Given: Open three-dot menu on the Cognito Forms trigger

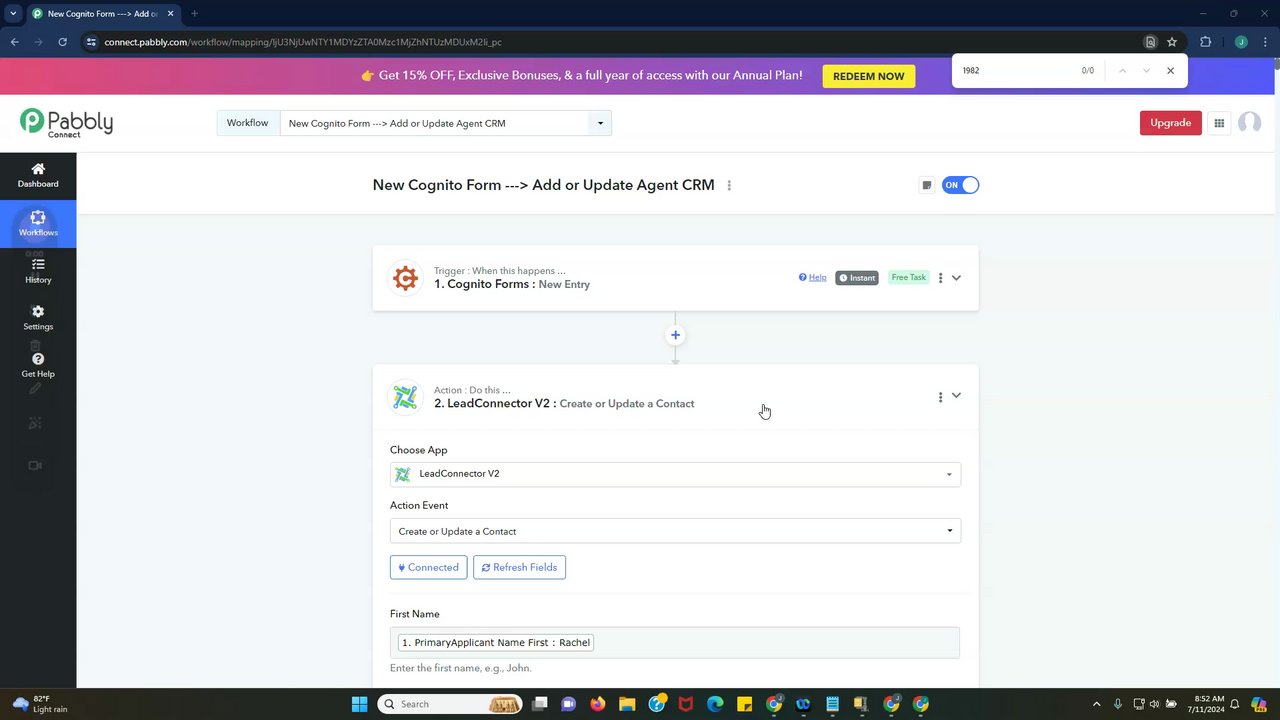Looking at the screenshot, I should click(x=940, y=278).
